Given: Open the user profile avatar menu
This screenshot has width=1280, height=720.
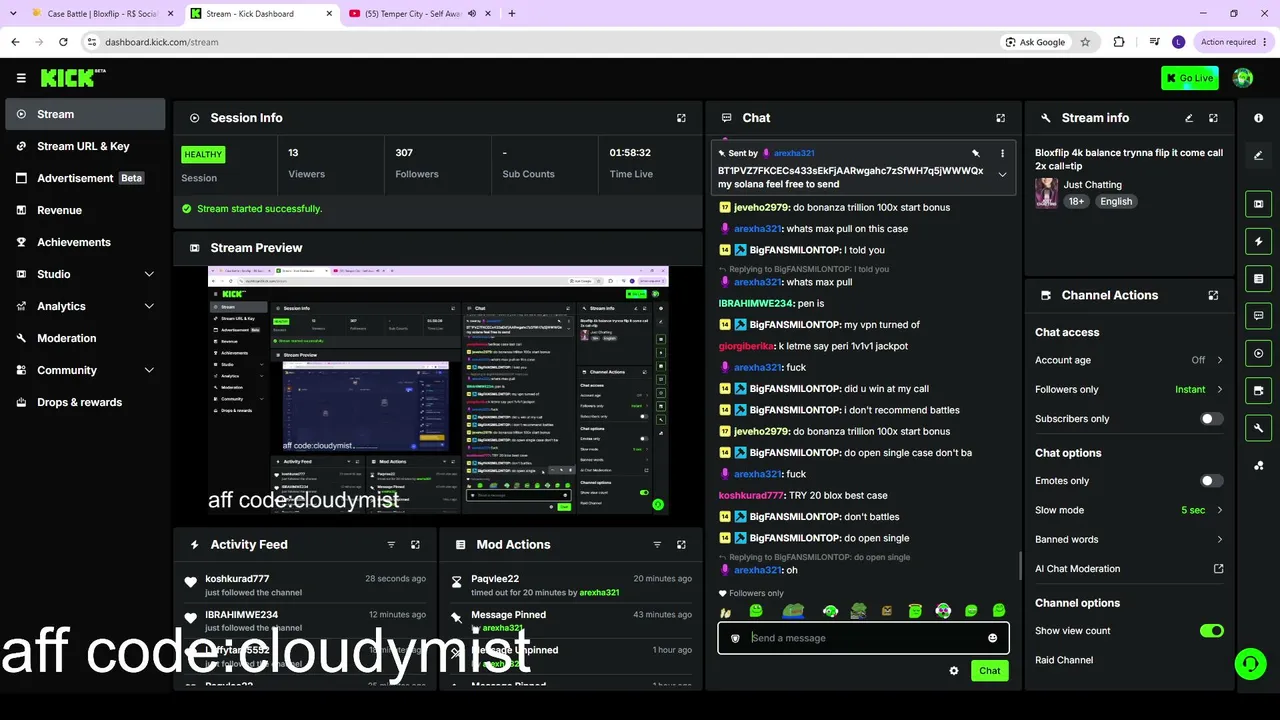Looking at the screenshot, I should (1243, 78).
